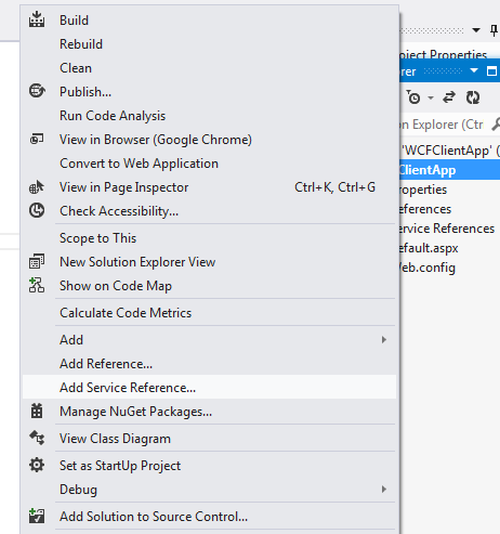Click the Refresh icon in Solution Explorer
Viewport: 500px width, 534px height.
(x=473, y=97)
